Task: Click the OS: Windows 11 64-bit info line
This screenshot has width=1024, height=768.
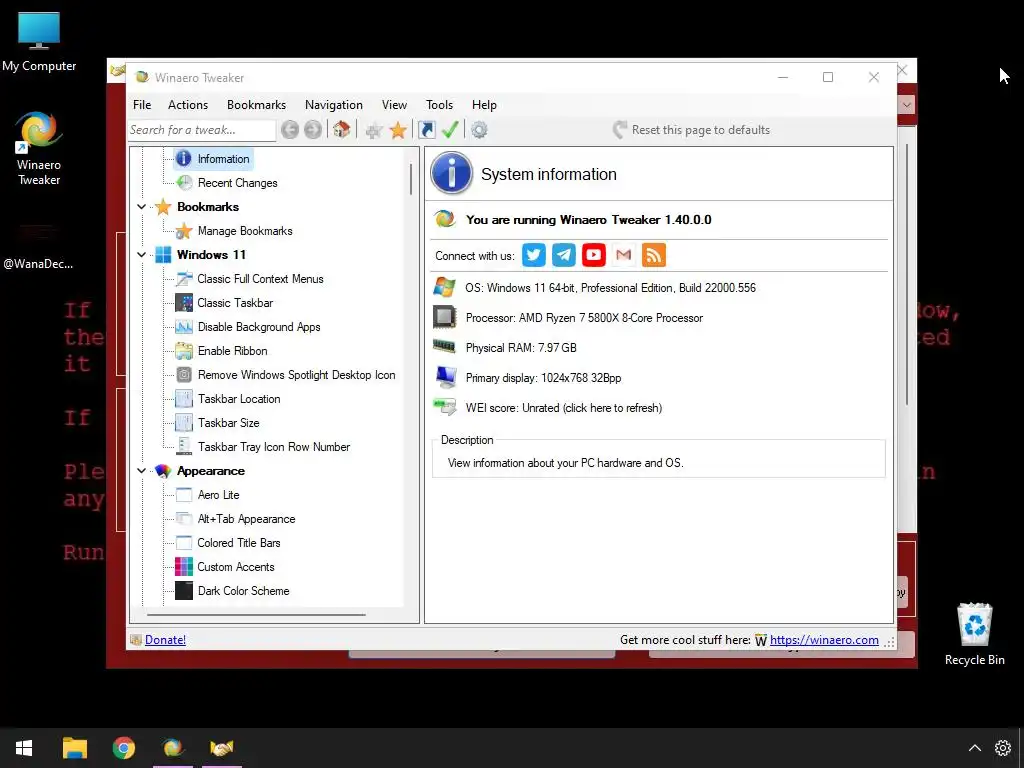Action: [x=611, y=288]
